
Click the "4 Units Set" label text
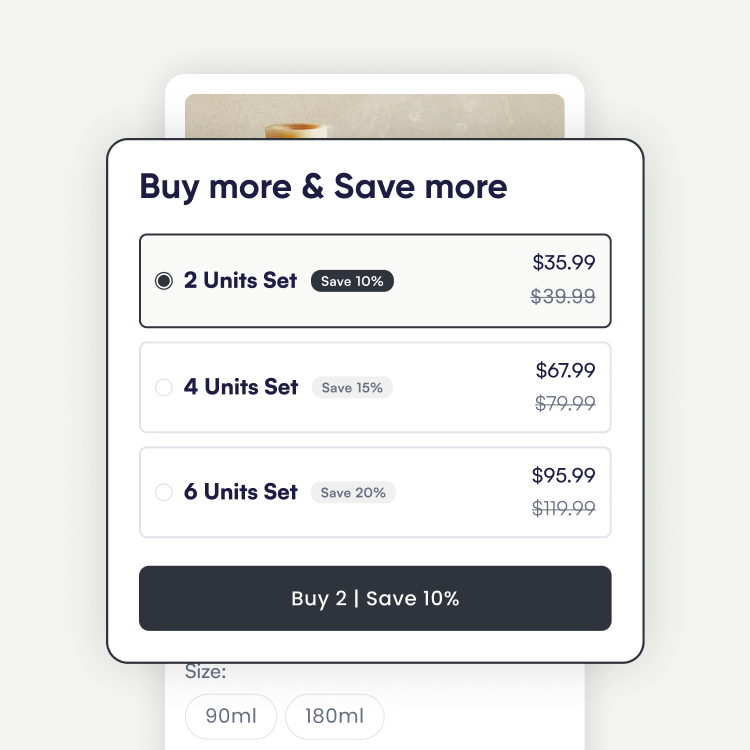click(241, 387)
